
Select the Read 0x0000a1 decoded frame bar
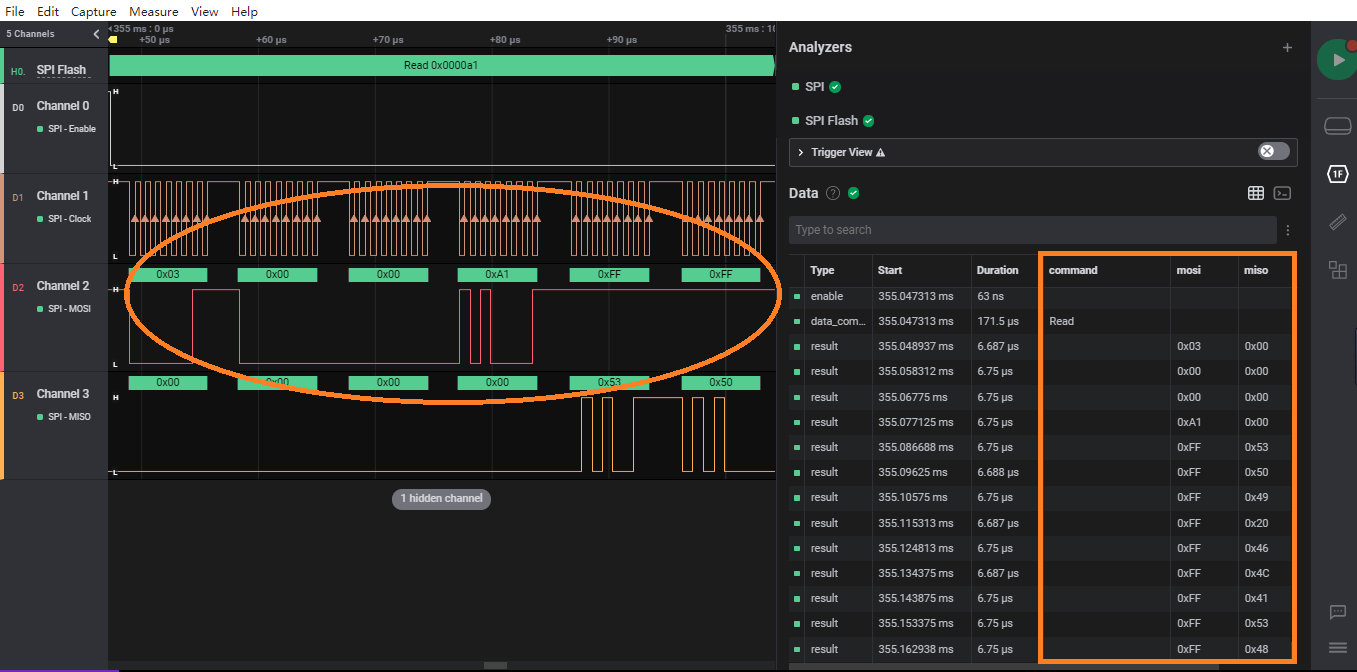[x=441, y=65]
